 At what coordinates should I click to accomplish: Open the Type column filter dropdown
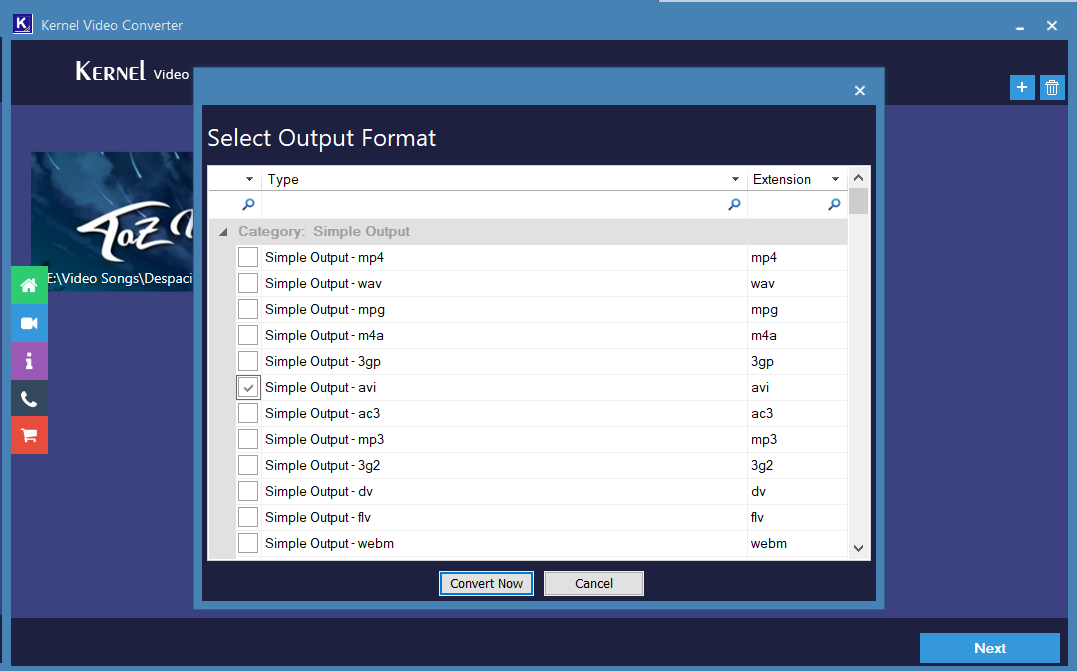coord(735,179)
